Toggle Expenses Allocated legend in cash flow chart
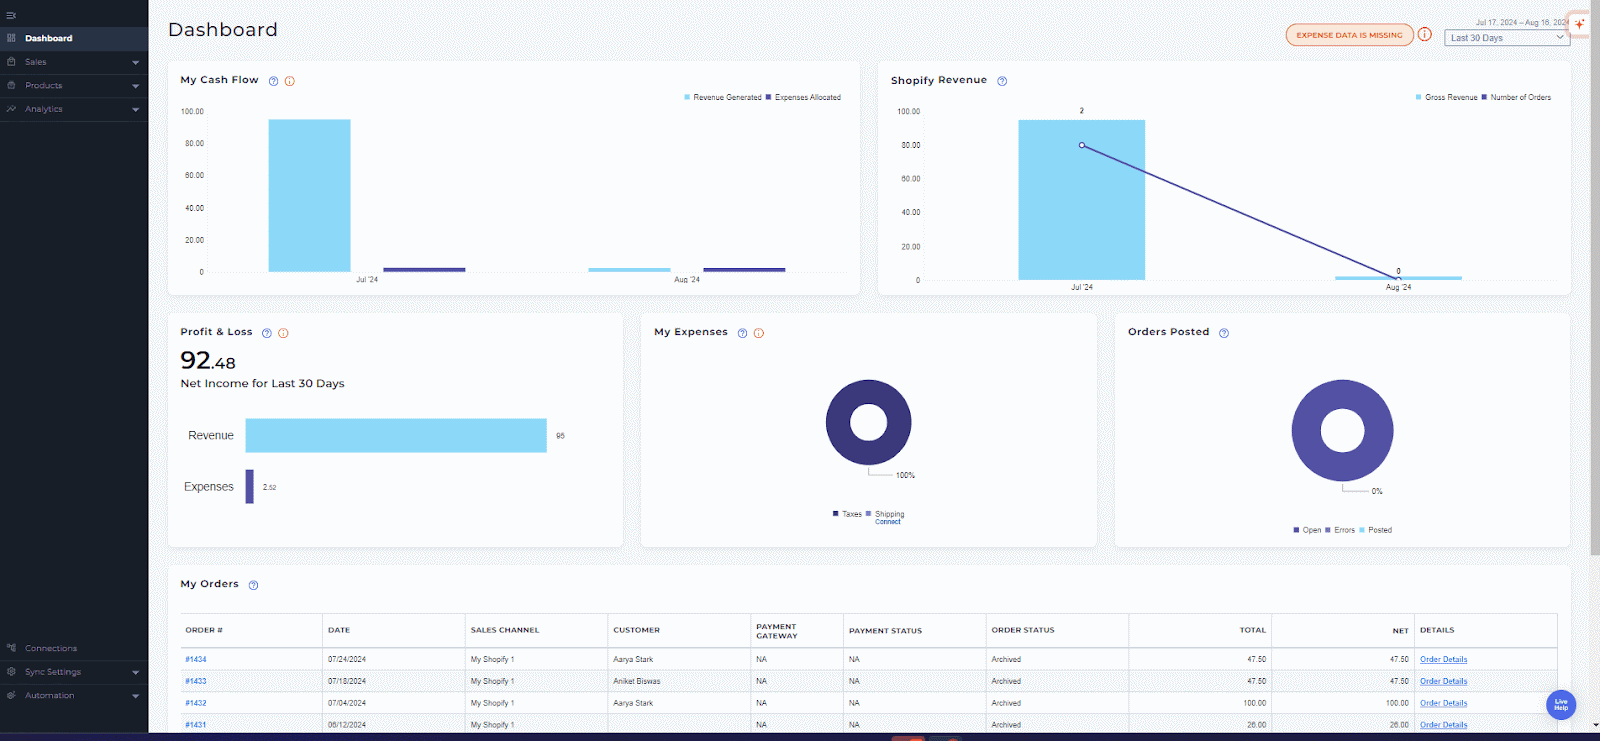Screen dimensions: 1600x741 806,98
